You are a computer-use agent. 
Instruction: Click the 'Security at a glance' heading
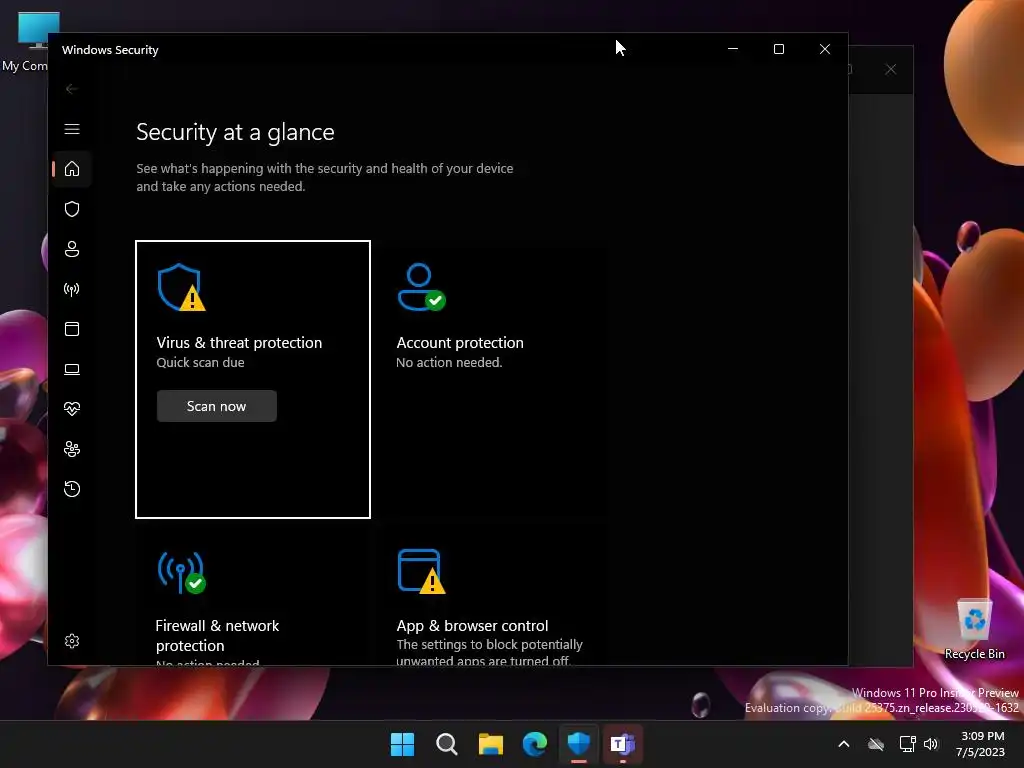pyautogui.click(x=235, y=133)
